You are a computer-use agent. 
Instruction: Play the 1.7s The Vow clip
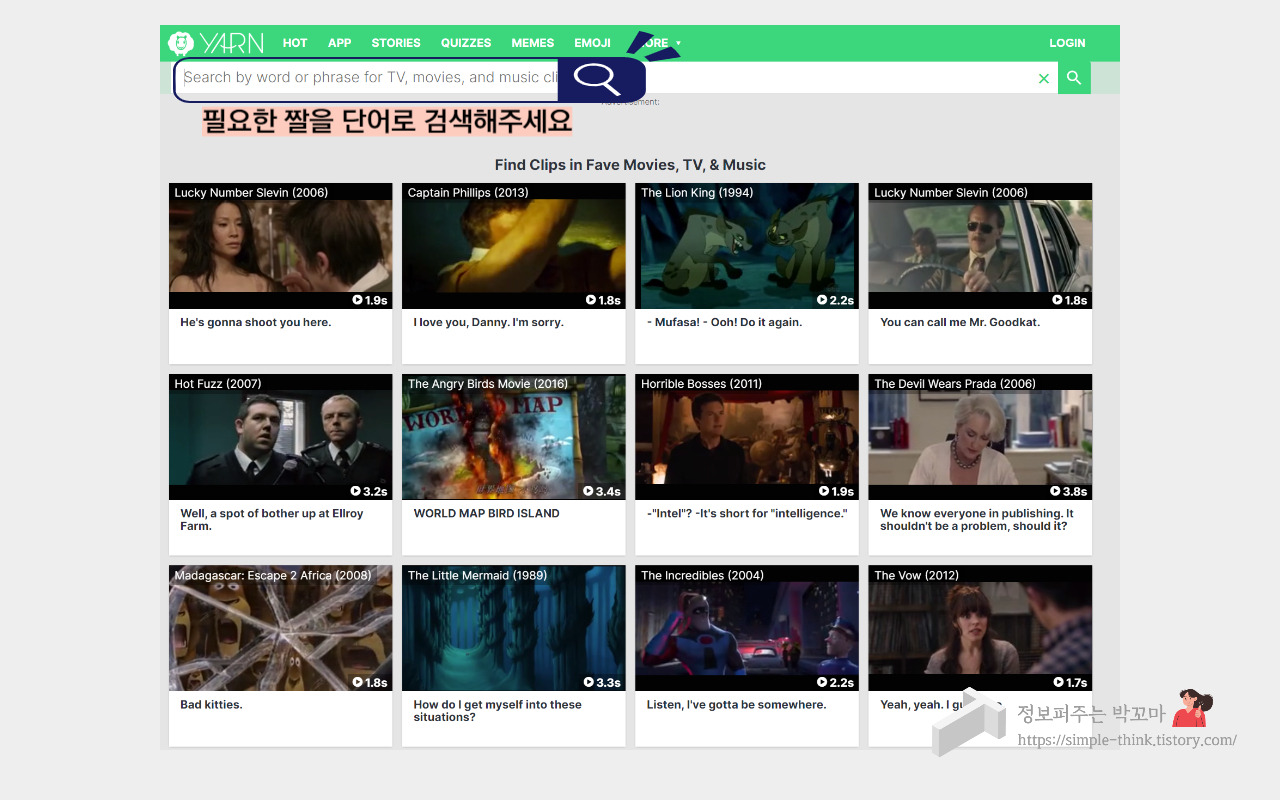[x=1070, y=683]
